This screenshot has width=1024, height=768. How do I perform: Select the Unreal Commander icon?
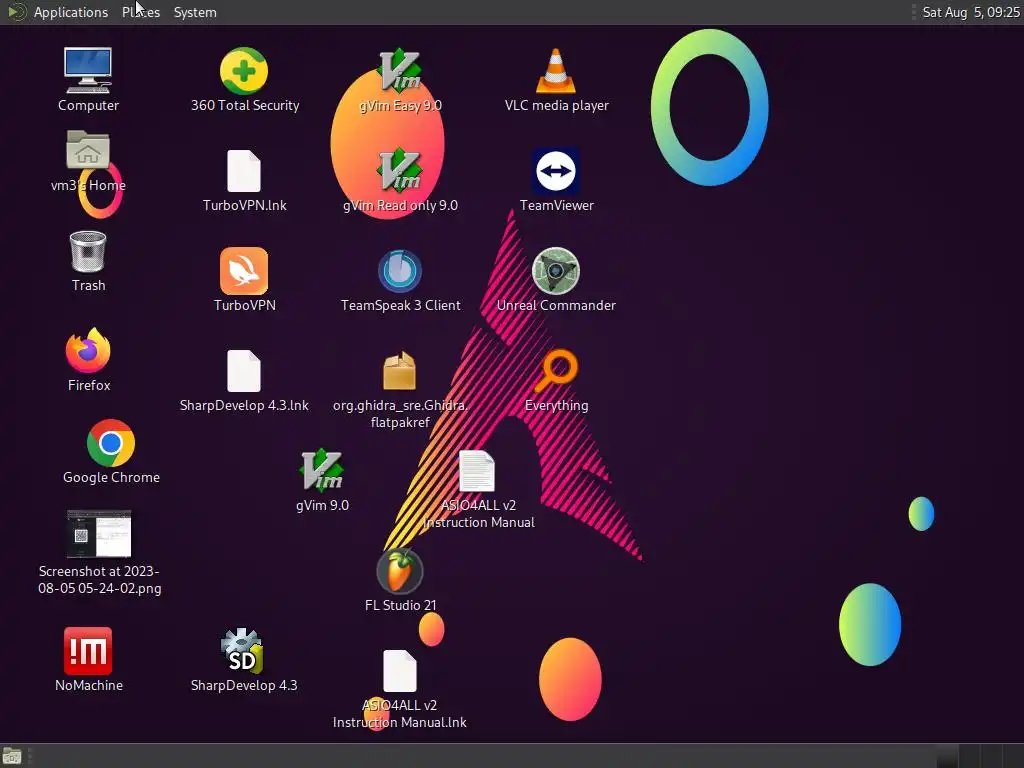tap(556, 271)
